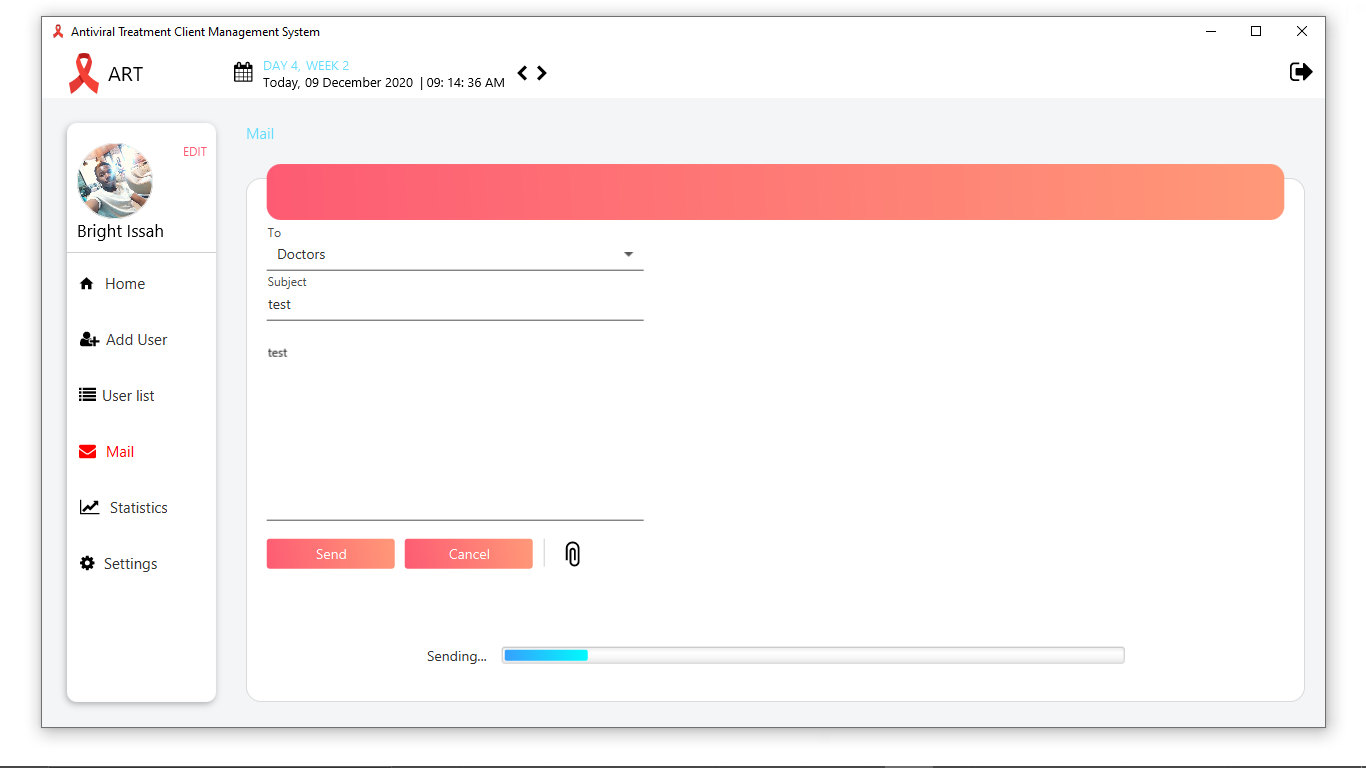Open the Home section icon

pyautogui.click(x=87, y=283)
